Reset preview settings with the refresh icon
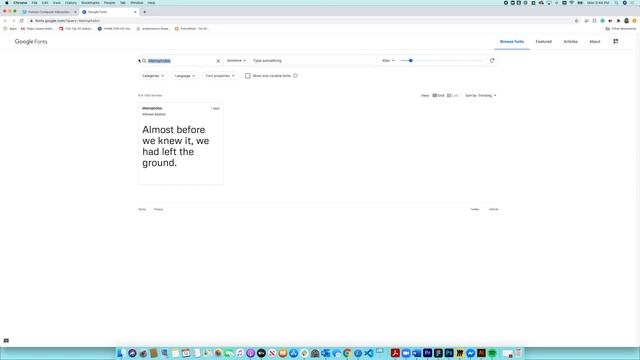This screenshot has width=640, height=360. [492, 60]
